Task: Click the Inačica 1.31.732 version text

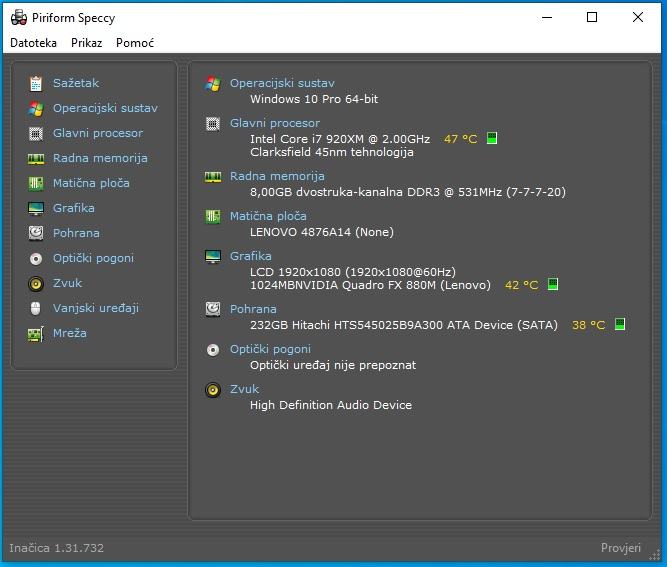Action: pos(57,548)
